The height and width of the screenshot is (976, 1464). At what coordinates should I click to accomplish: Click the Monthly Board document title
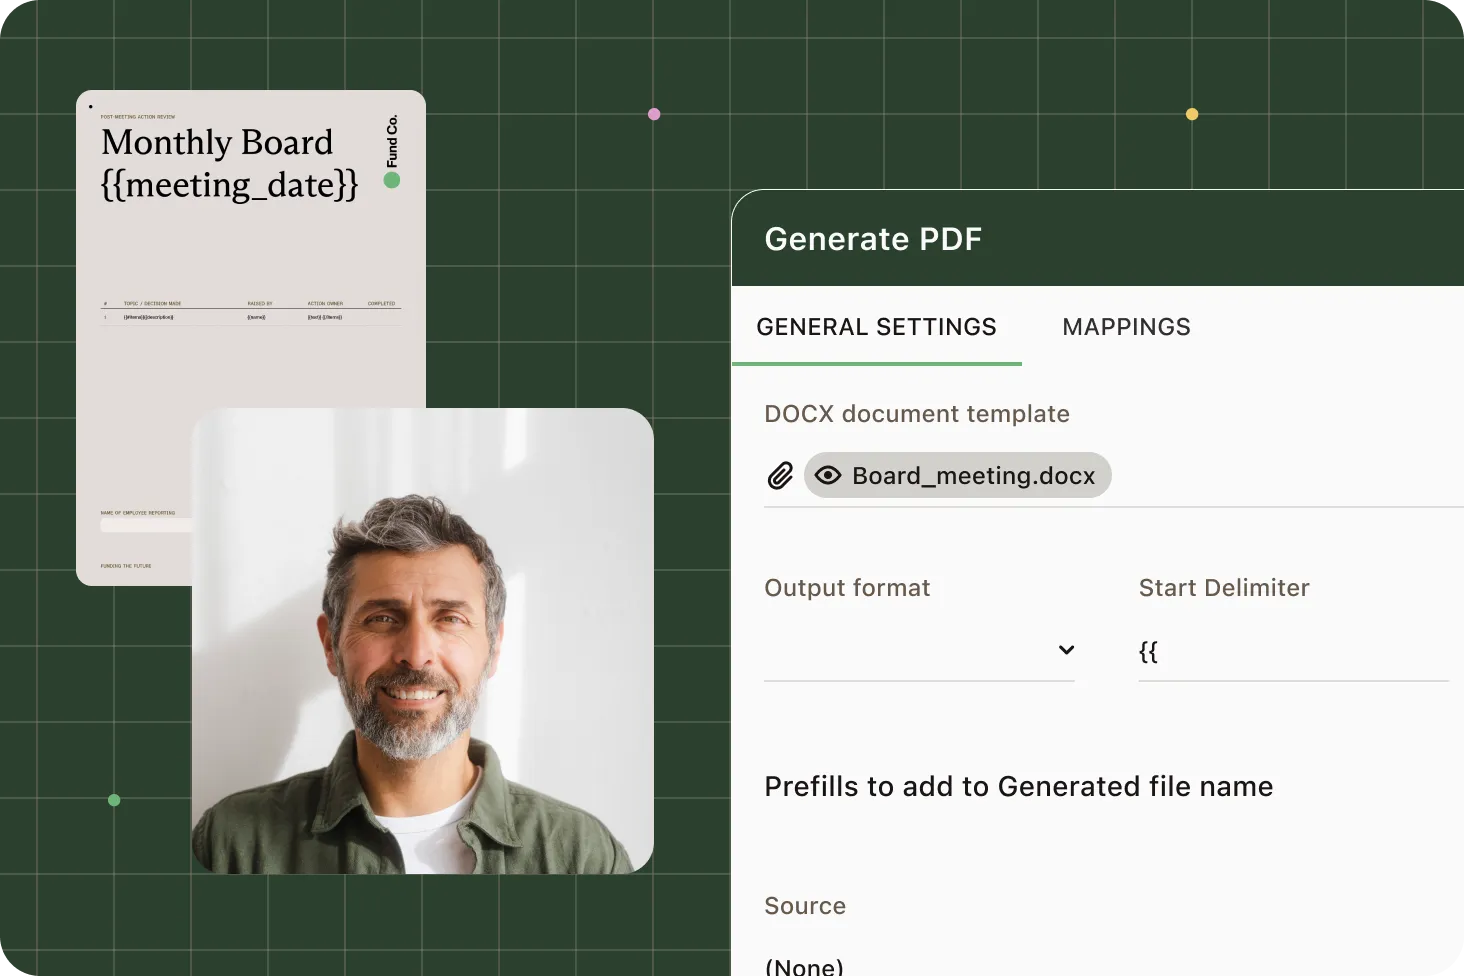[217, 143]
